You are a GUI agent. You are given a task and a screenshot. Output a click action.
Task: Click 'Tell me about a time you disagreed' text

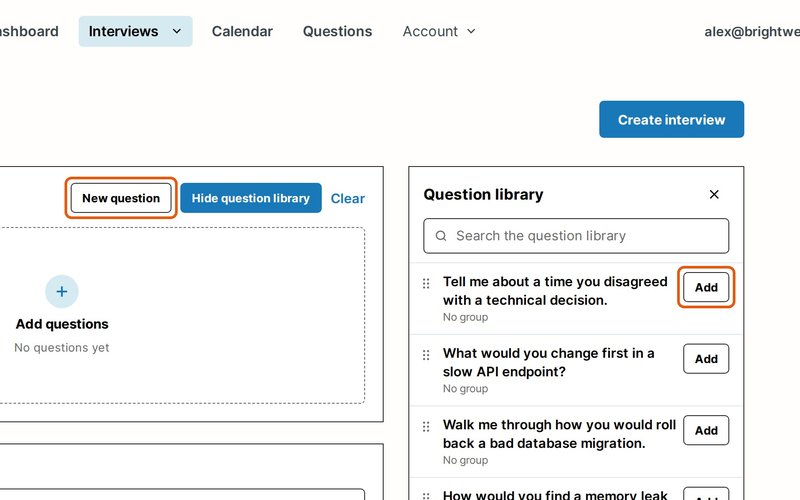[x=555, y=291]
